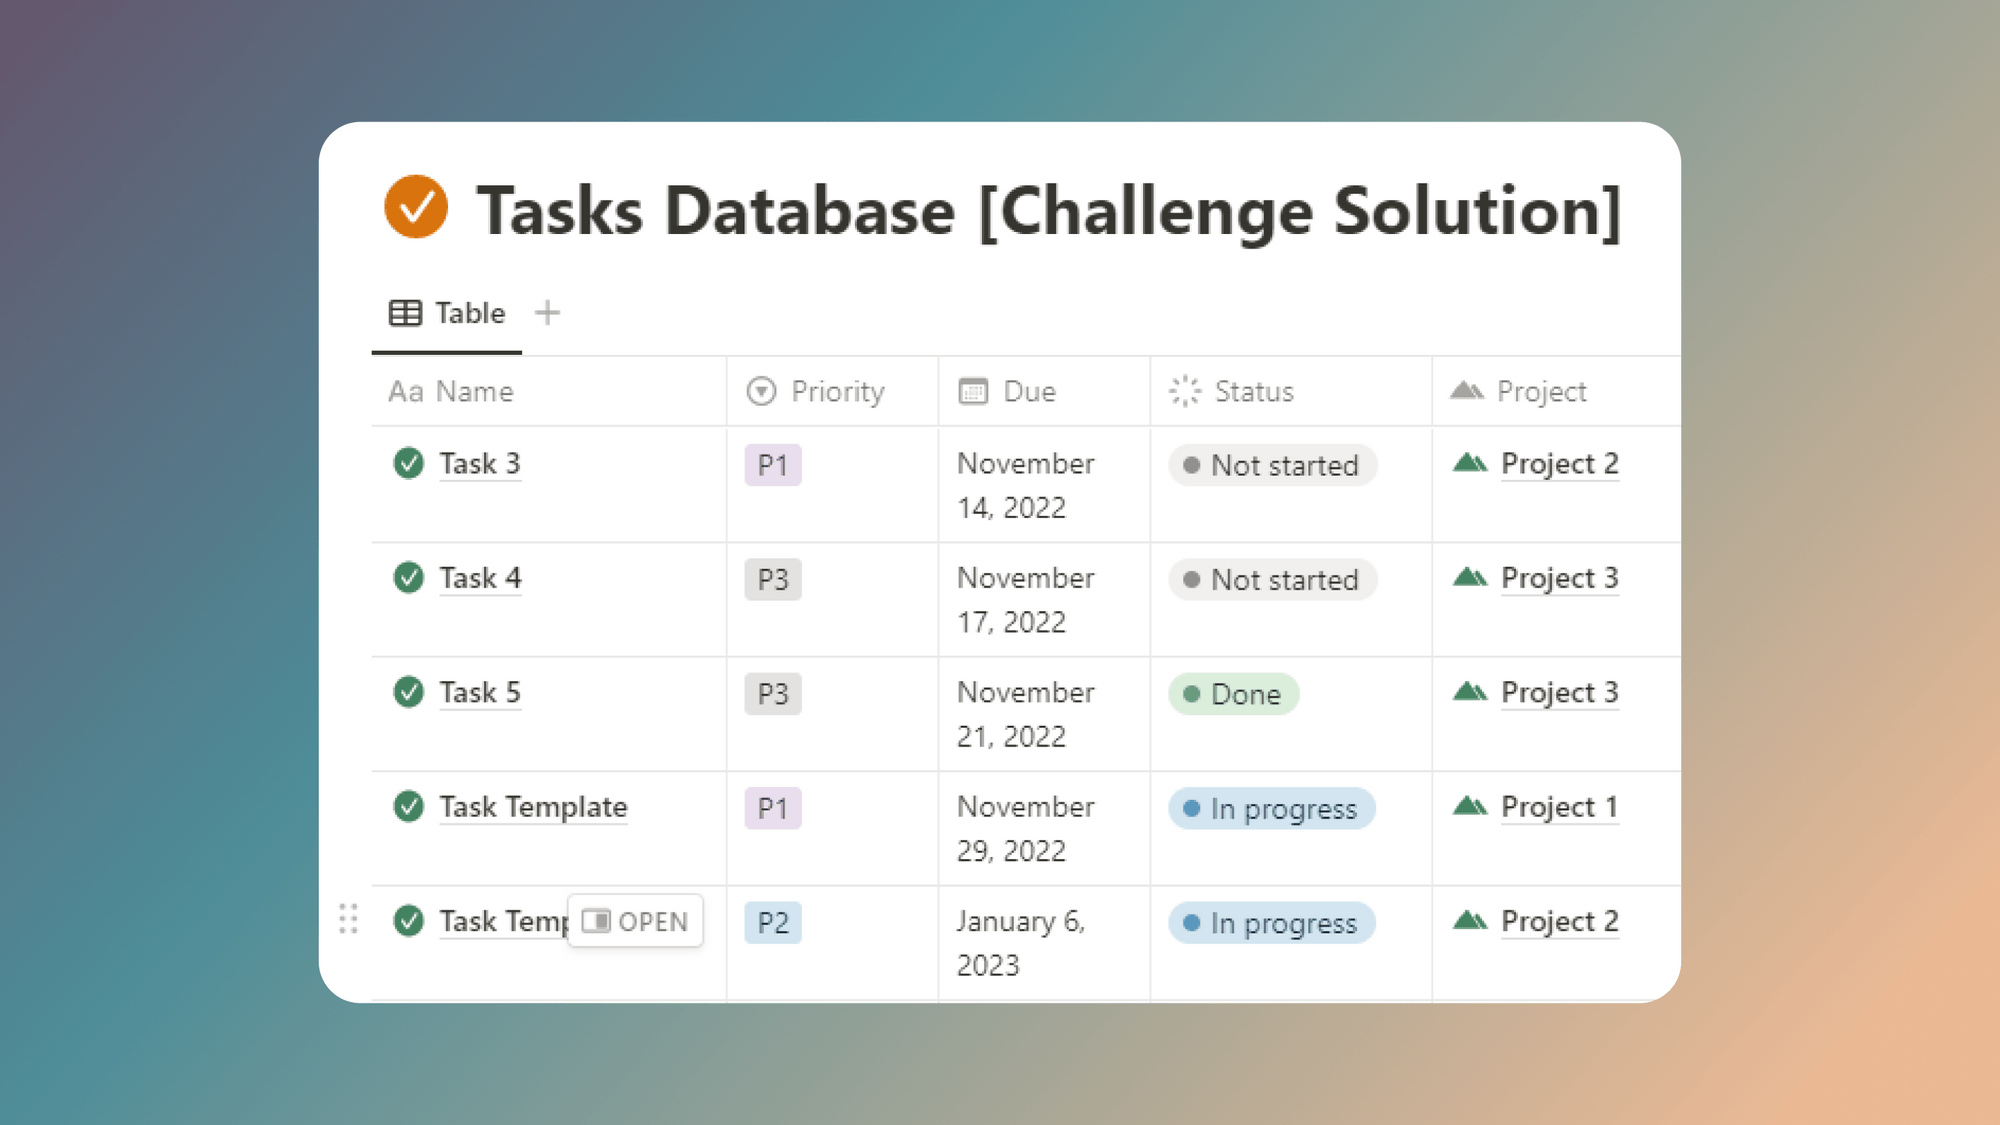Click the green check icon beside Task 3
The width and height of the screenshot is (2000, 1125).
coord(408,463)
